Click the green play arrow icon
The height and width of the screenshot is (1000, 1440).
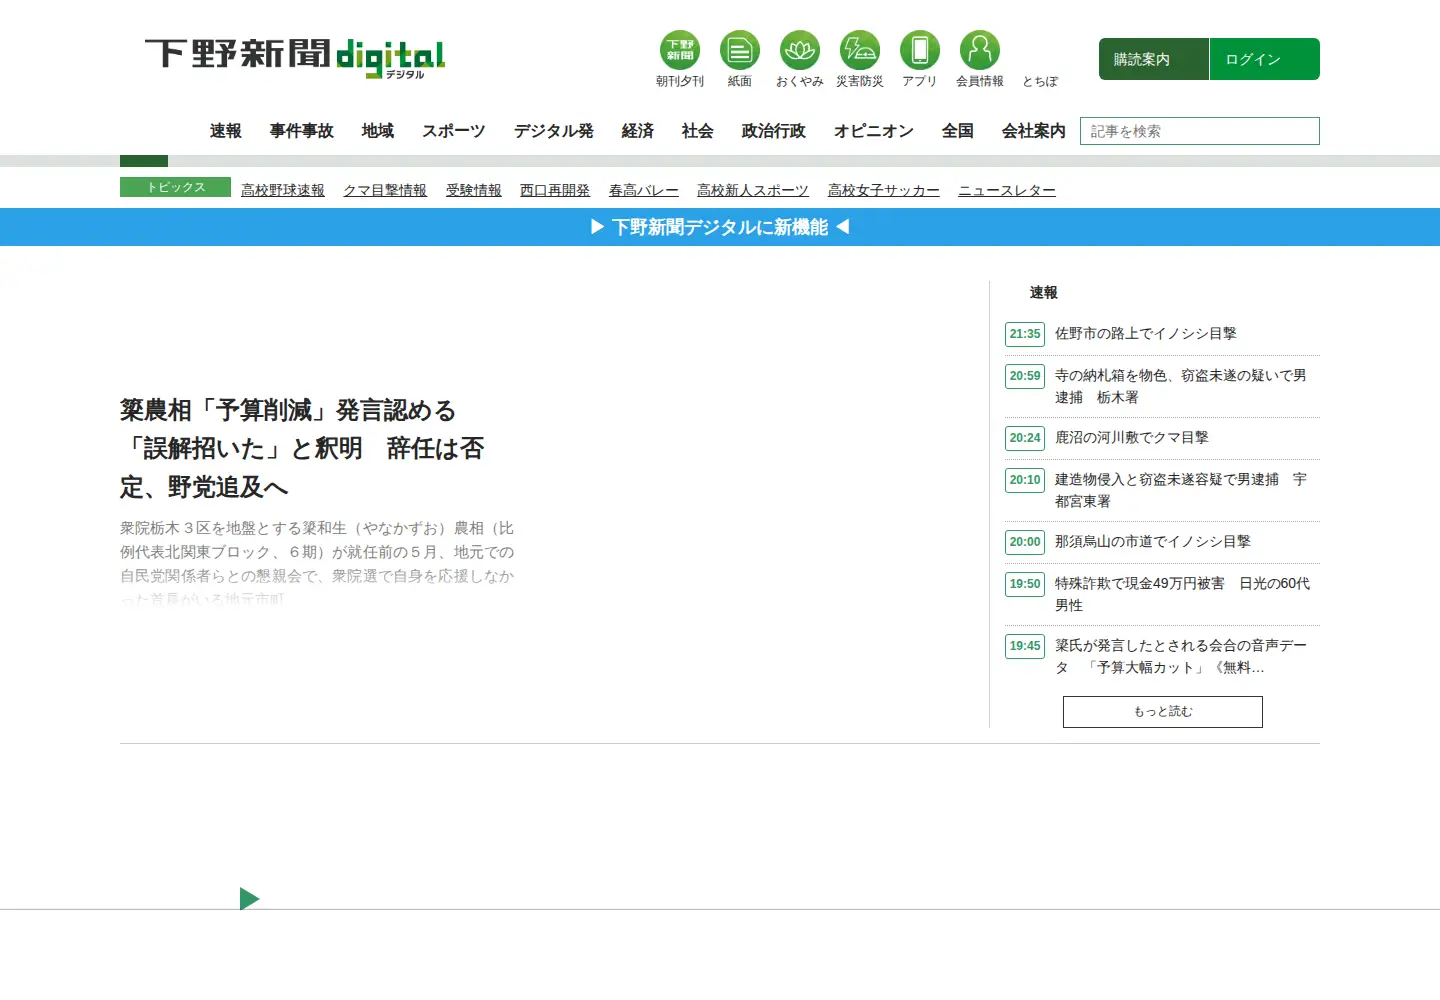[x=249, y=899]
